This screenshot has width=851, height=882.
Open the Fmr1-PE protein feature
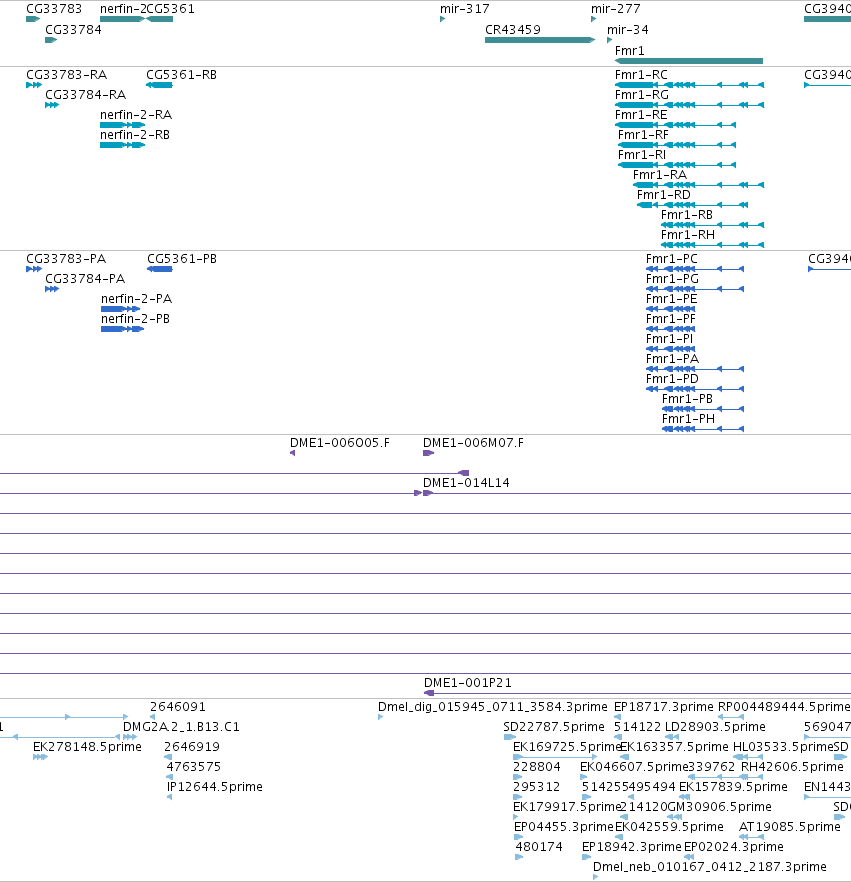[x=670, y=309]
